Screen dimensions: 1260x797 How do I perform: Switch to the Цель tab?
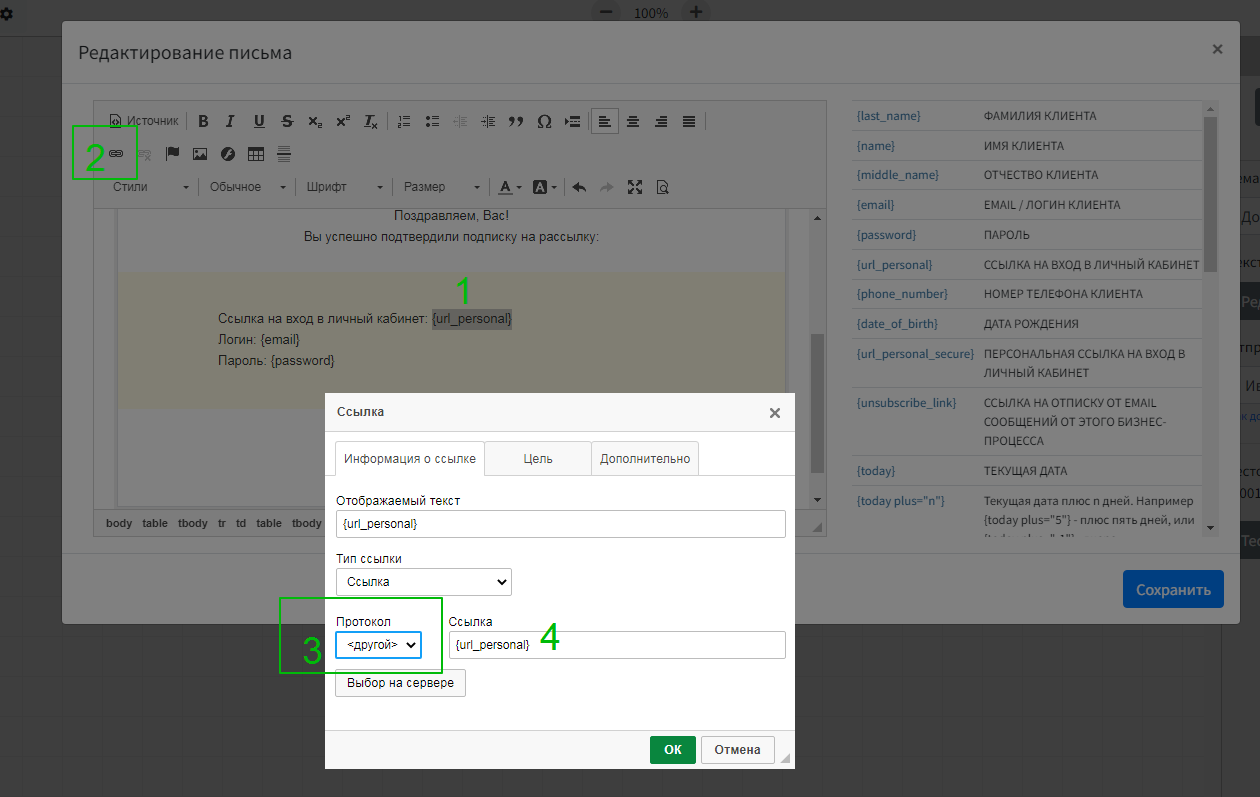538,459
